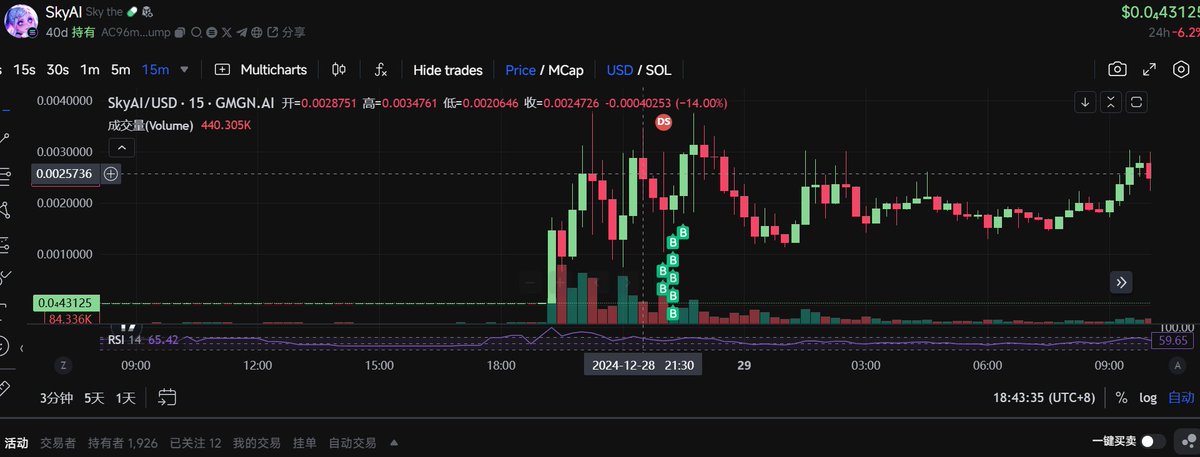Expand the timeframe dropdown arrow
This screenshot has width=1200, height=457.
click(x=184, y=70)
